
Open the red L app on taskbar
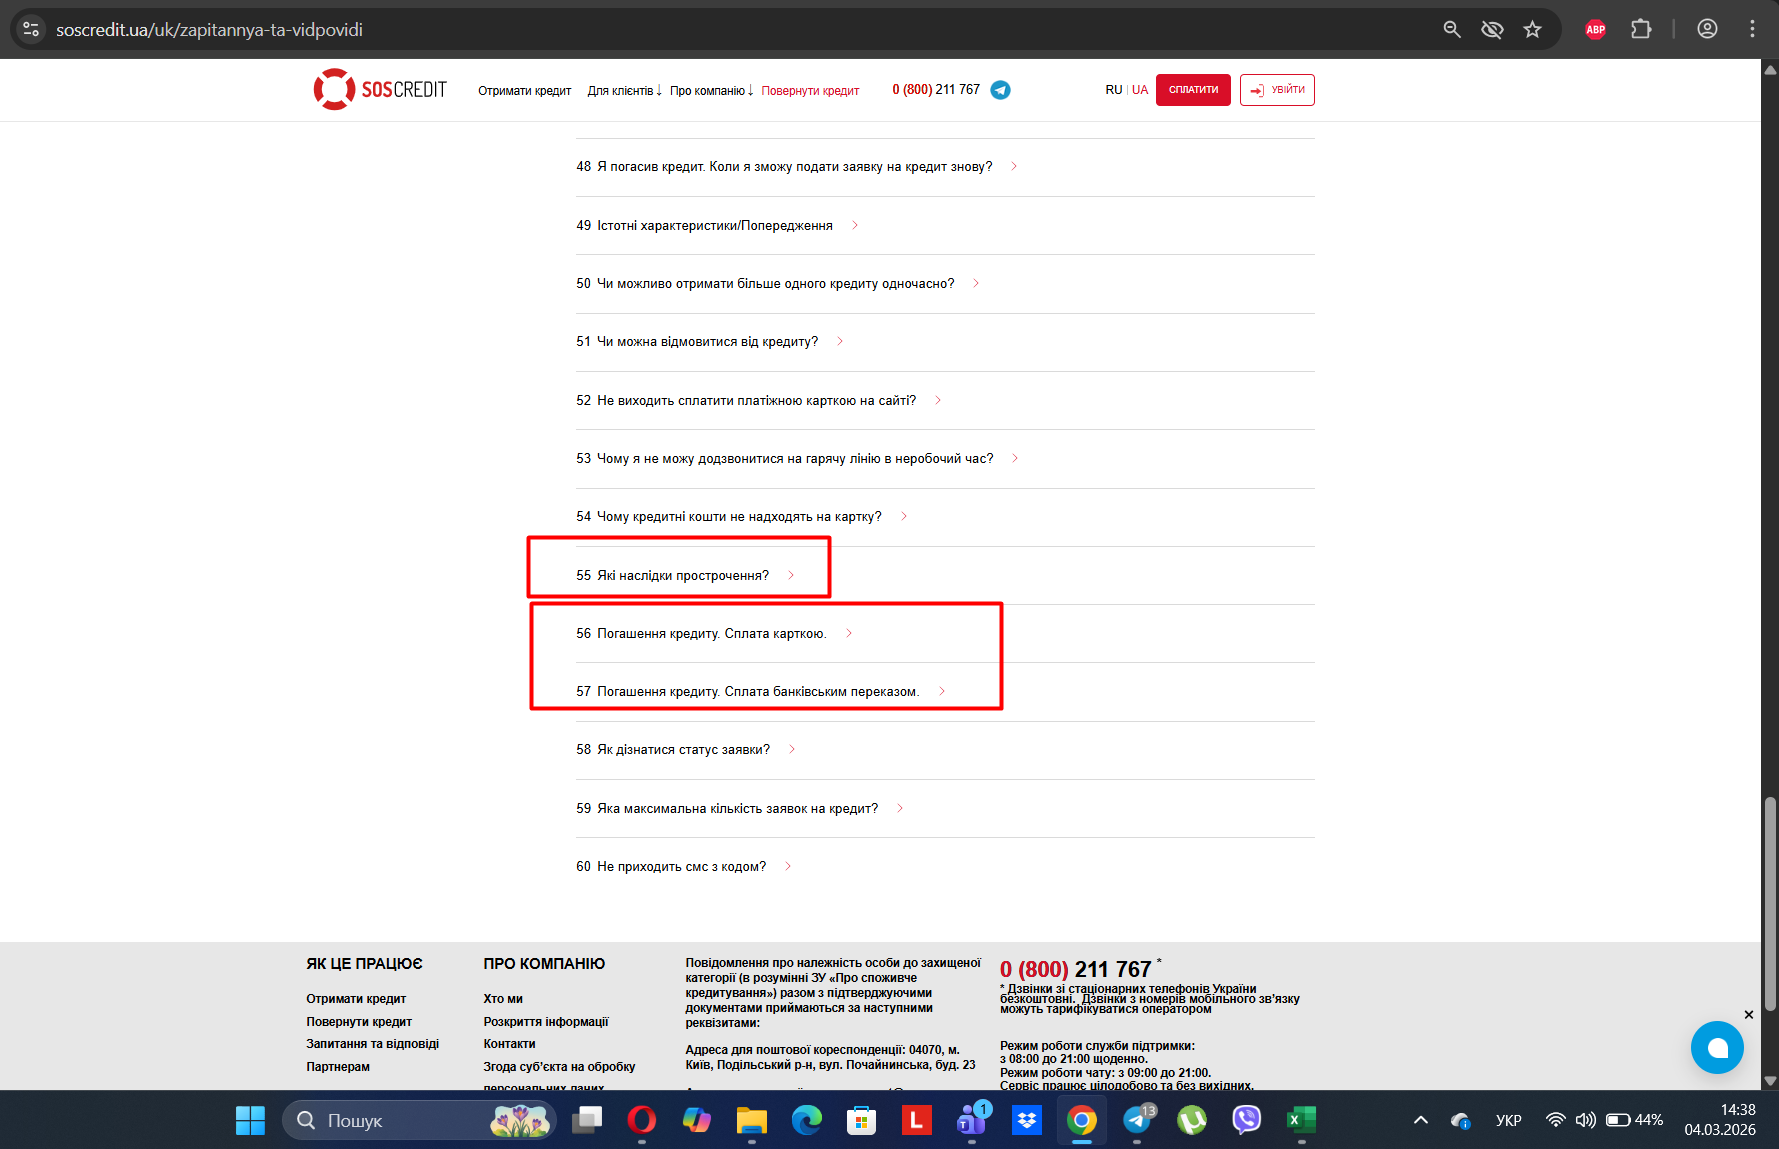pos(916,1120)
